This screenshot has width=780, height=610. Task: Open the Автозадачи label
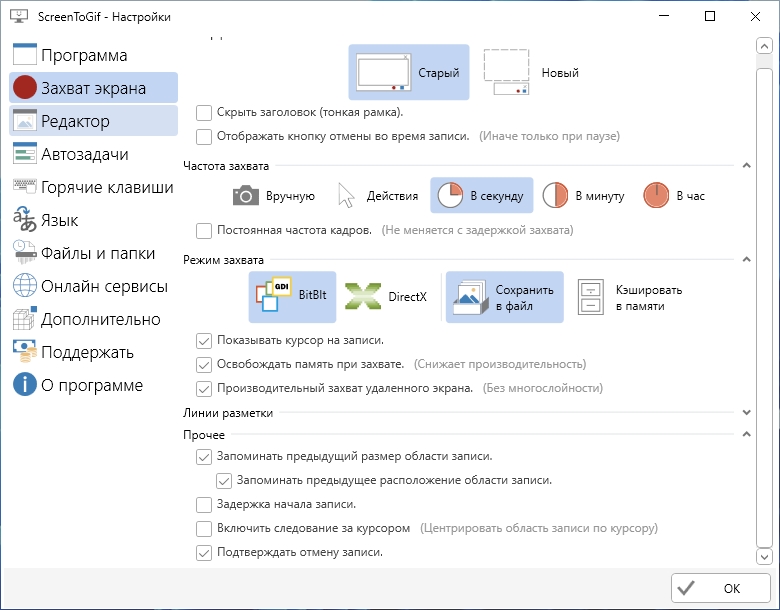85,154
